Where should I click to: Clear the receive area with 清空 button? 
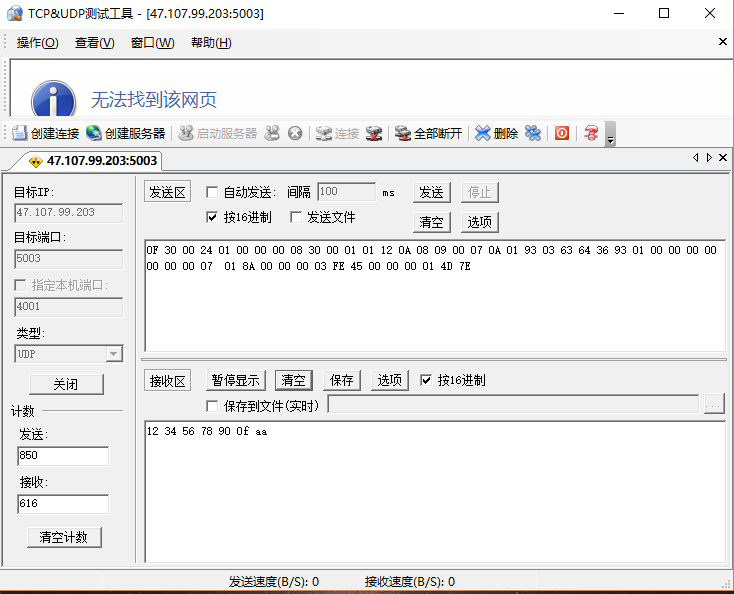[294, 380]
